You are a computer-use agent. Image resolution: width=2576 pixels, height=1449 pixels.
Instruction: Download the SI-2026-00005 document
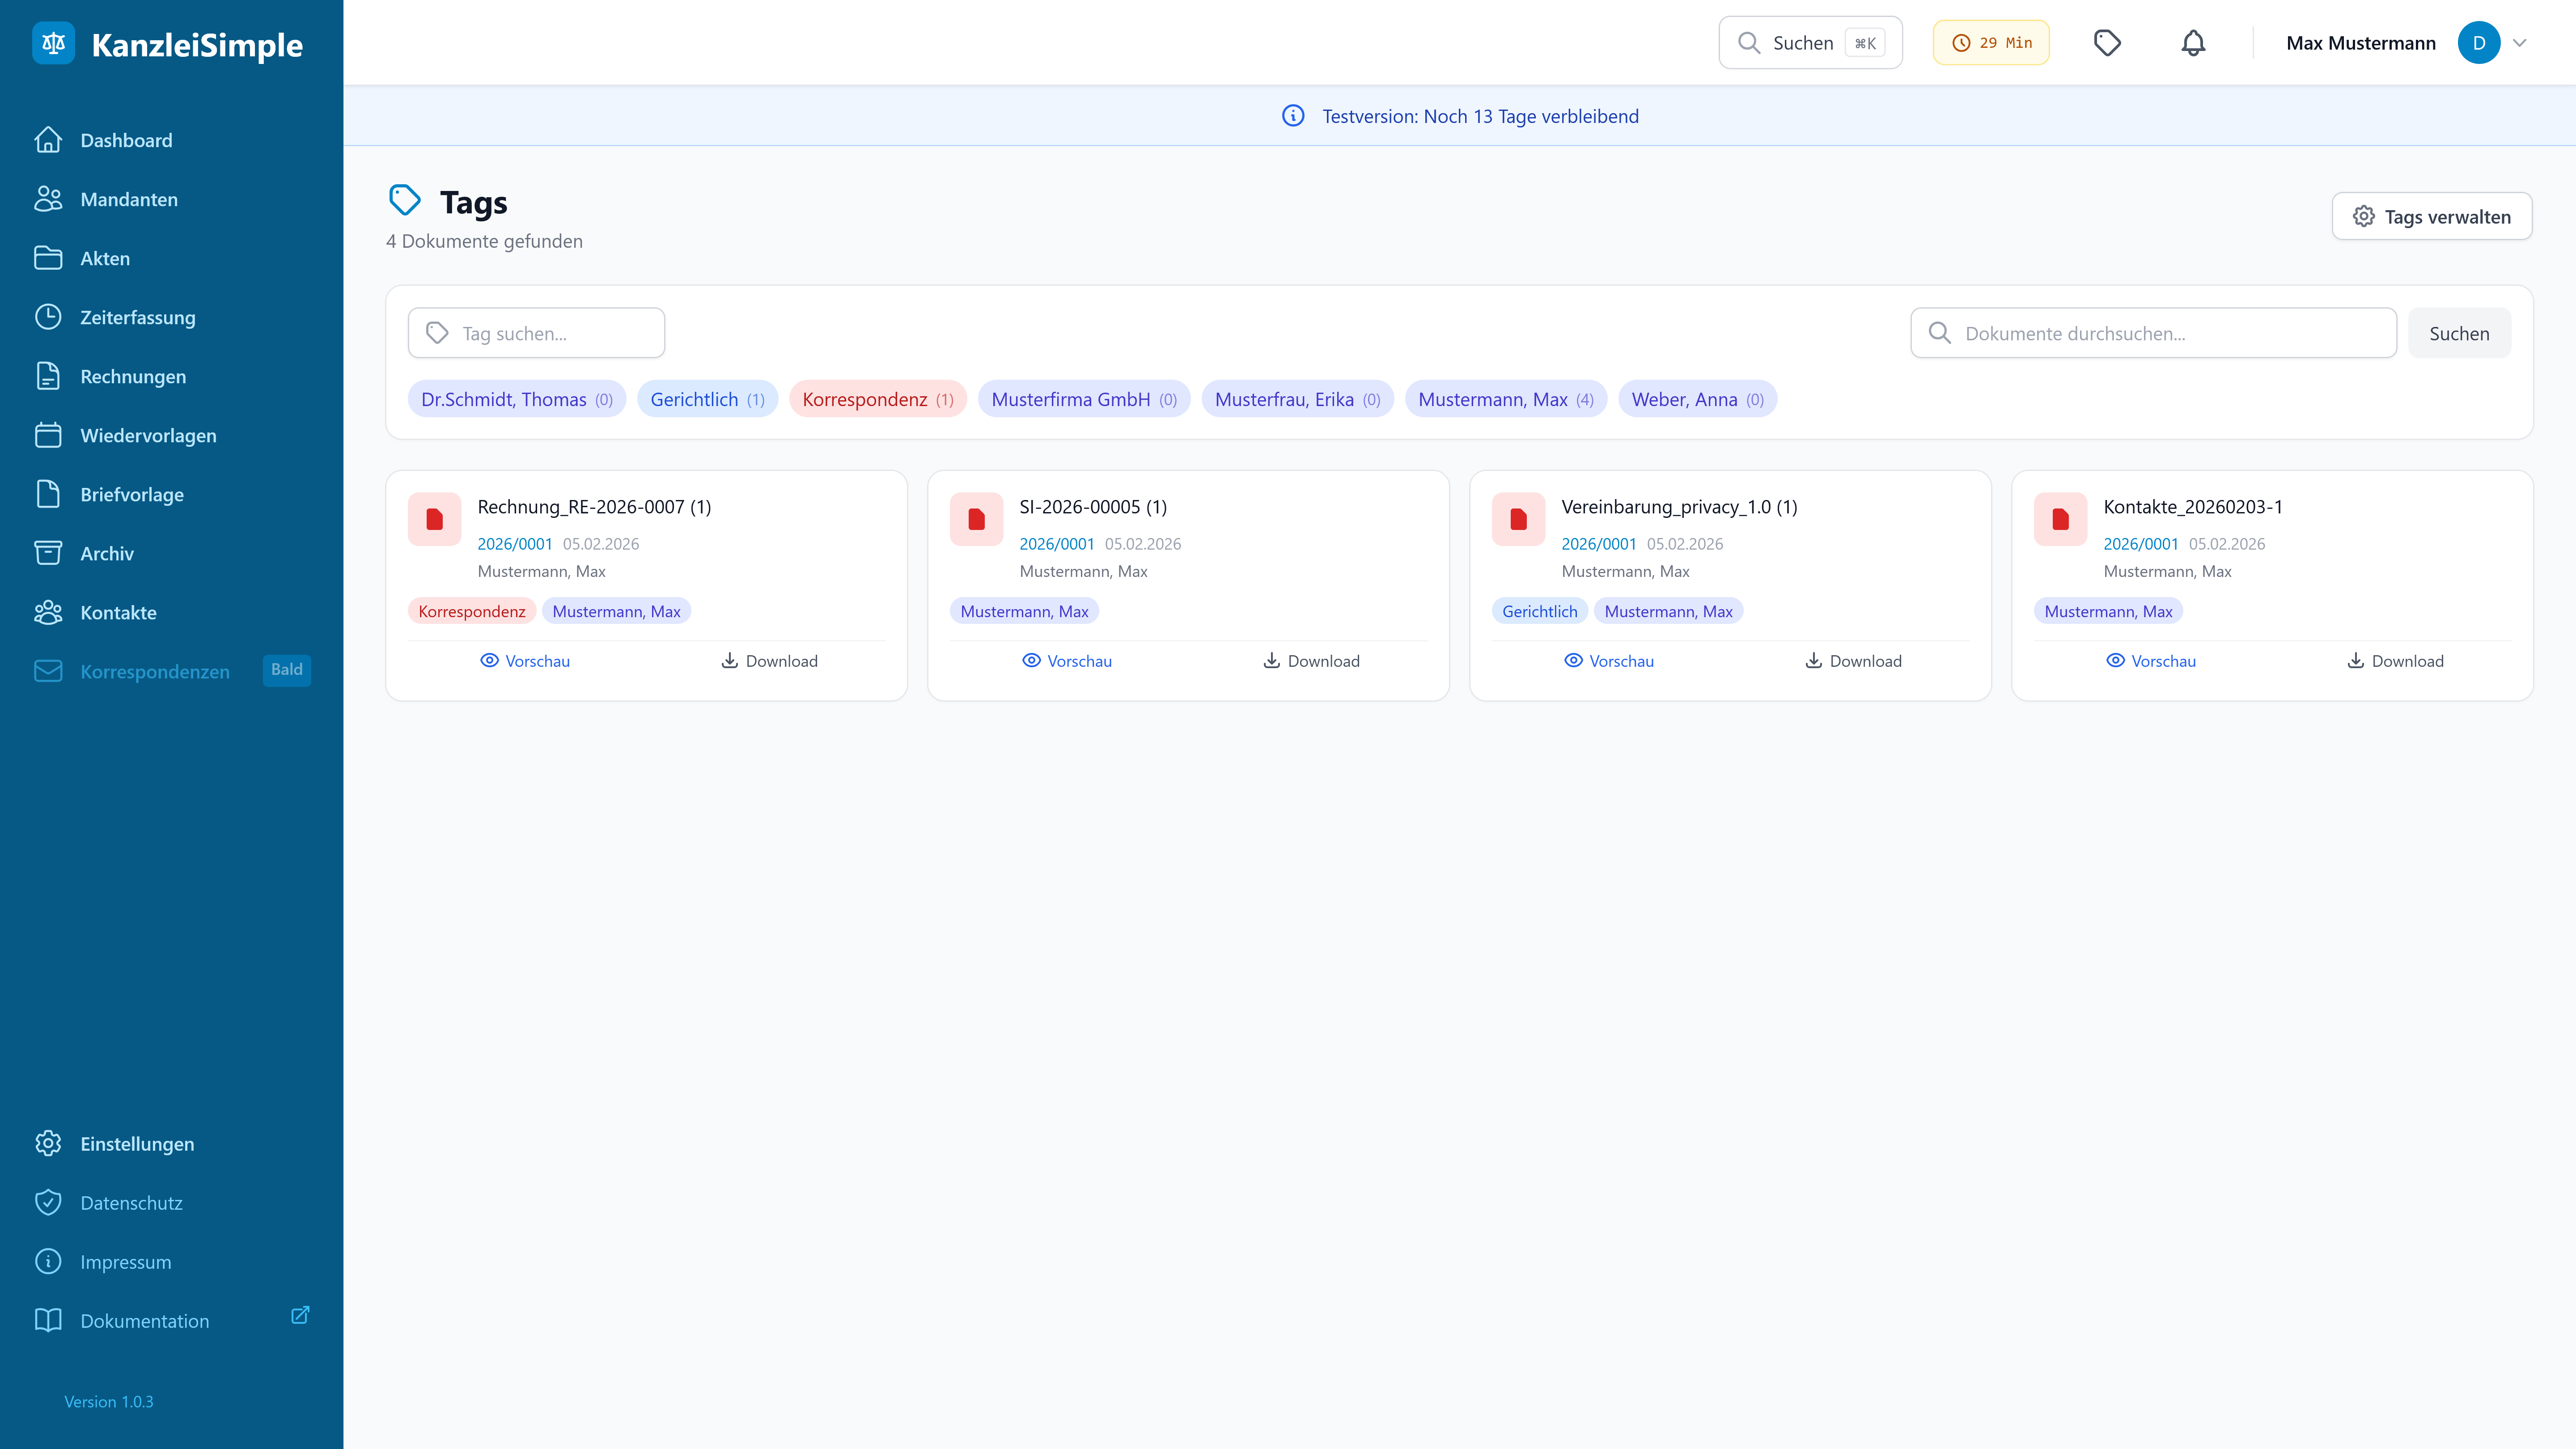pos(1311,661)
